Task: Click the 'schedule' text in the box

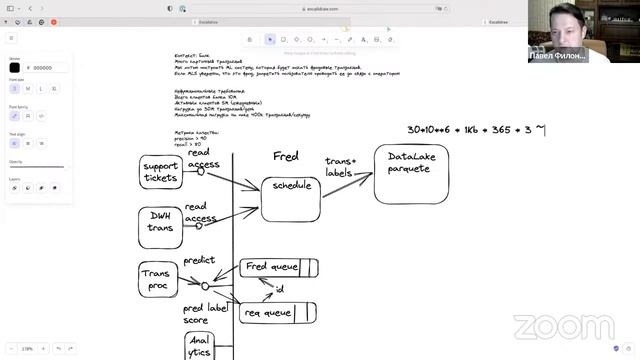Action: (x=292, y=185)
